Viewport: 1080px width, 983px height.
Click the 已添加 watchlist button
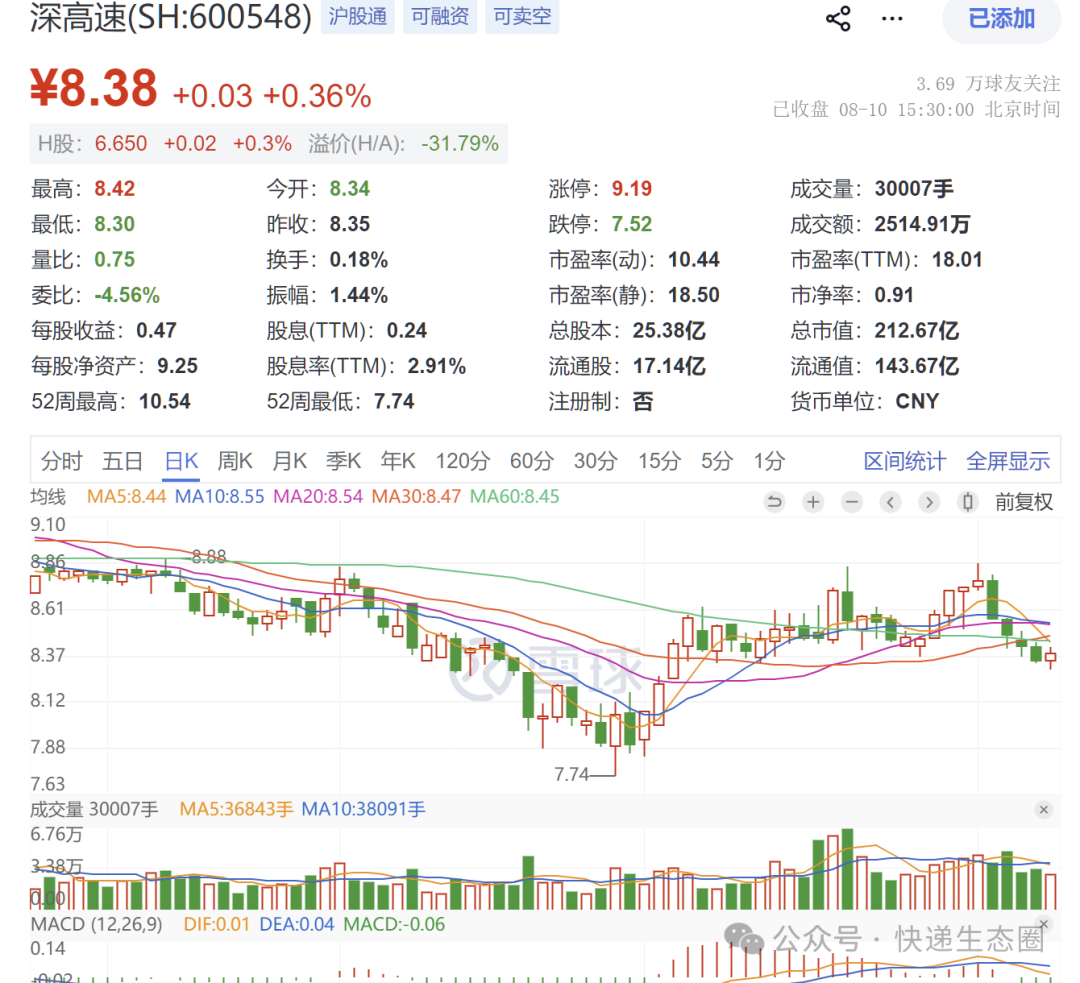(1001, 19)
